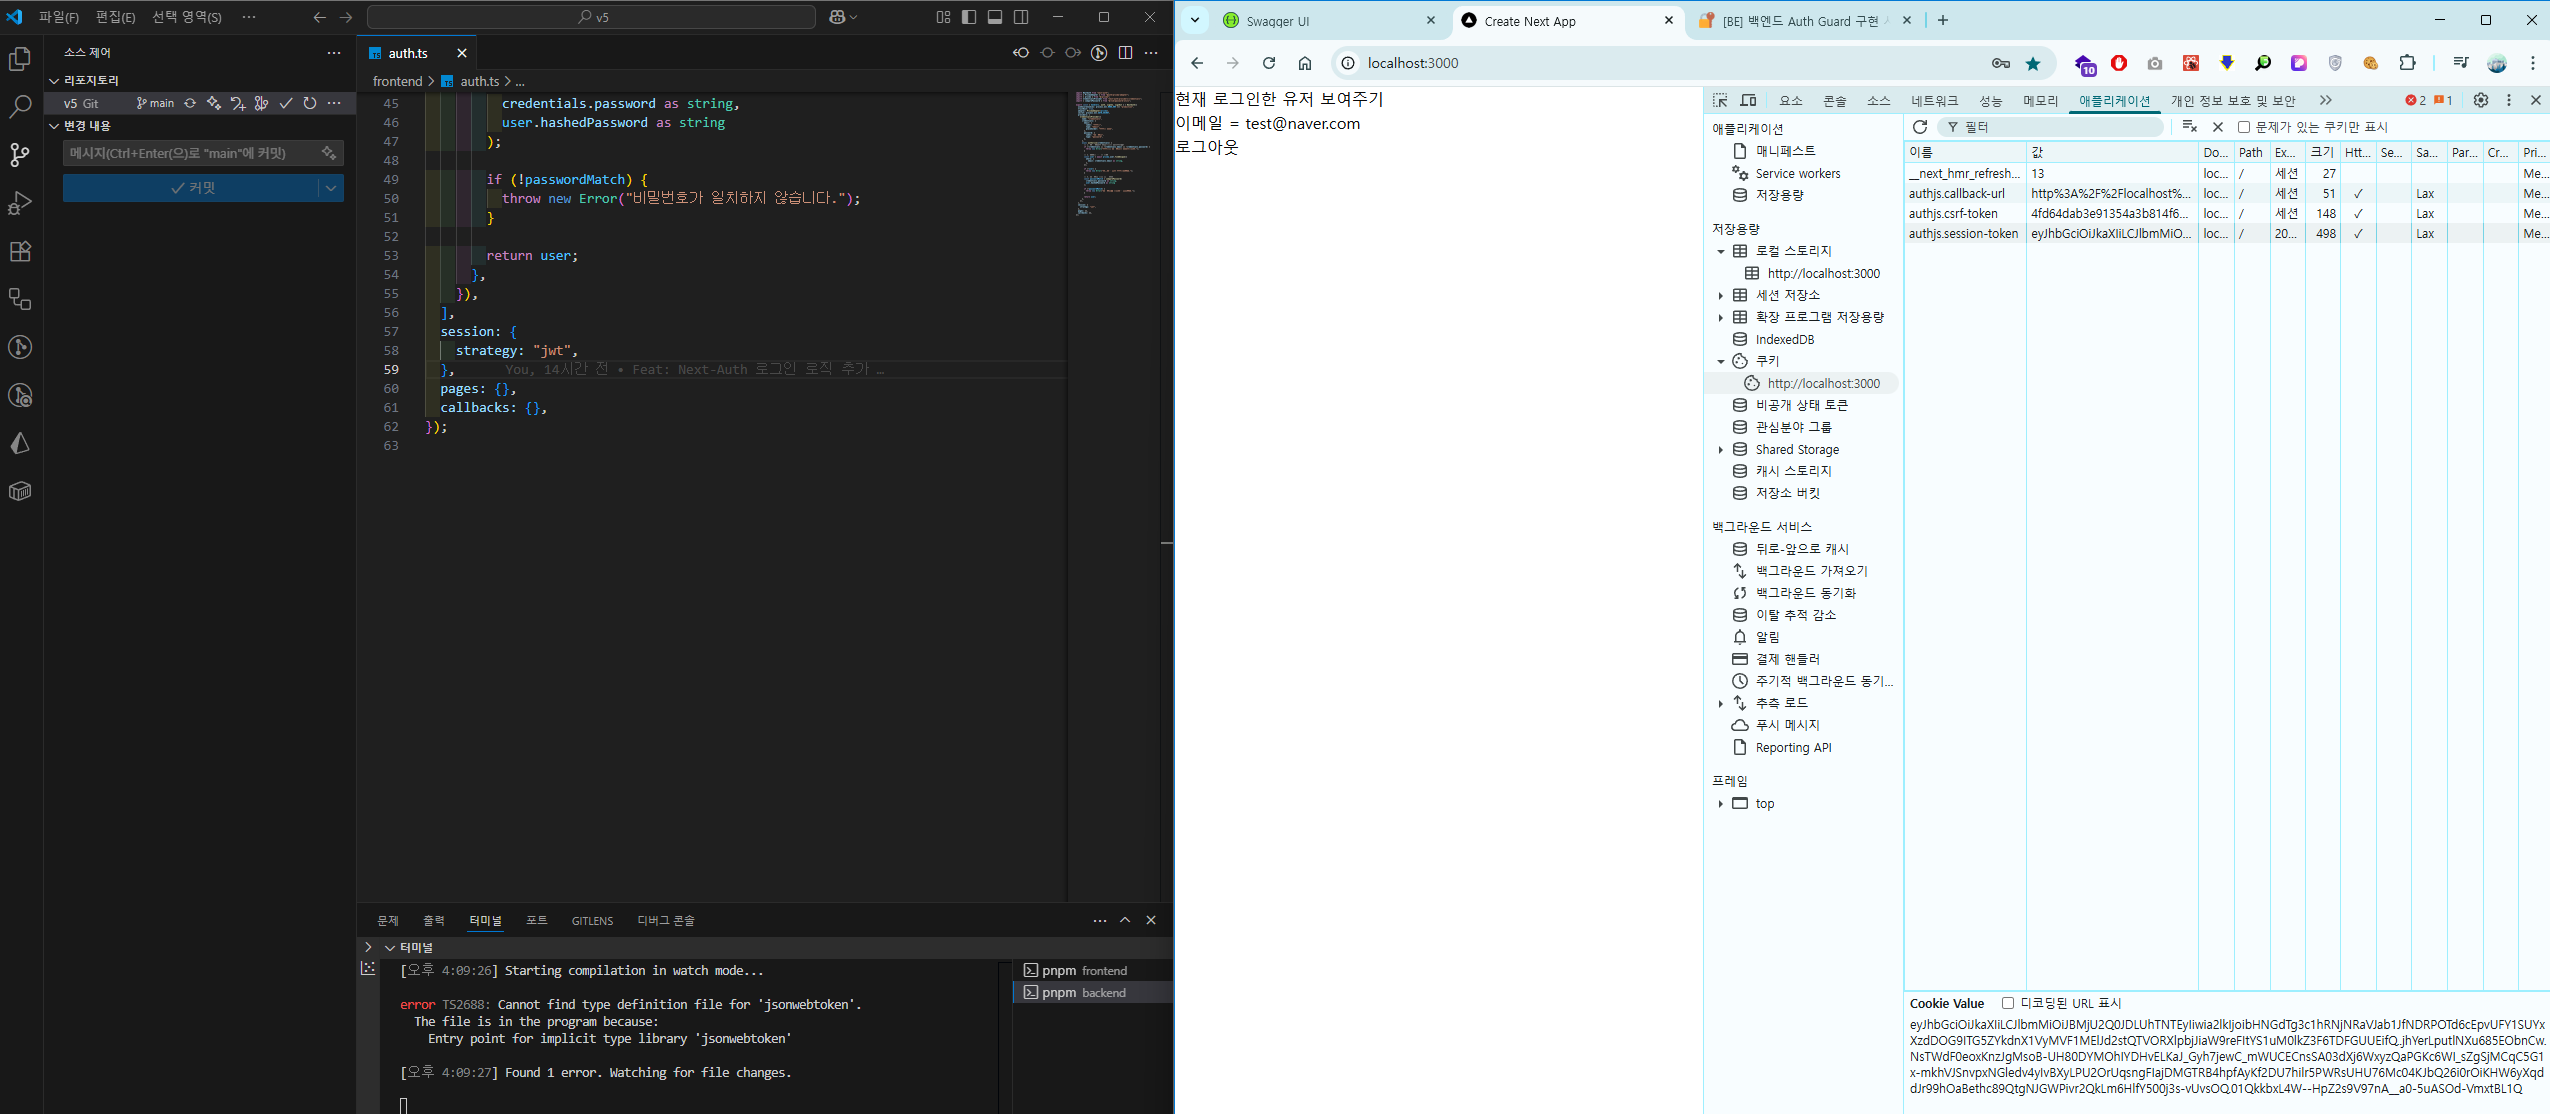Enable 'Show only cookies with an issue' checkbox
The width and height of the screenshot is (2550, 1114).
click(x=2243, y=127)
